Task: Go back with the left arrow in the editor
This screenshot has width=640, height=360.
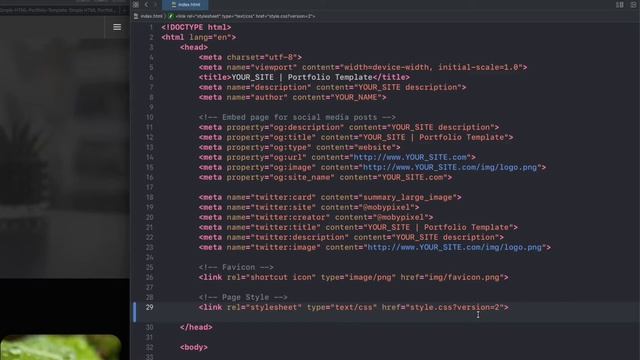Action: 147,4
